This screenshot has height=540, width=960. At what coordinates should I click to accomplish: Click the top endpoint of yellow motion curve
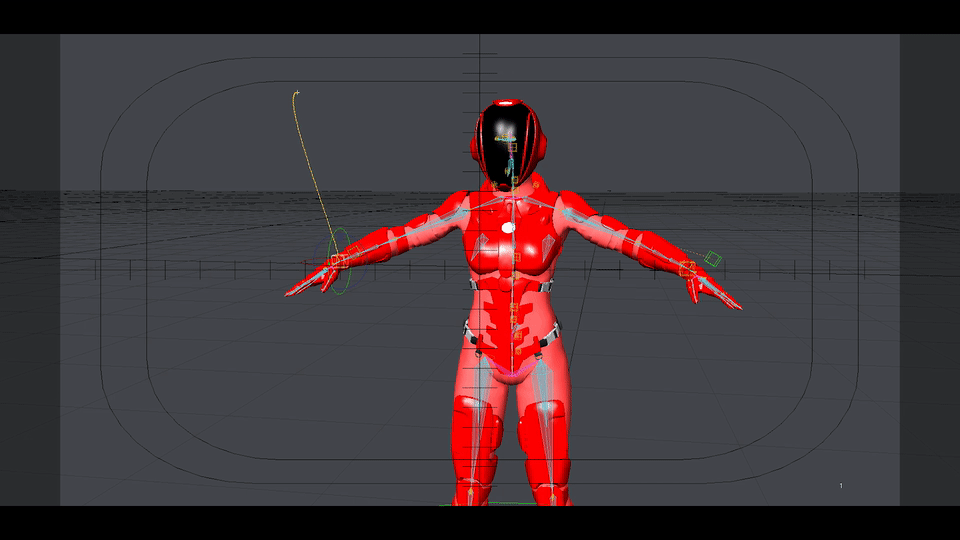[296, 93]
